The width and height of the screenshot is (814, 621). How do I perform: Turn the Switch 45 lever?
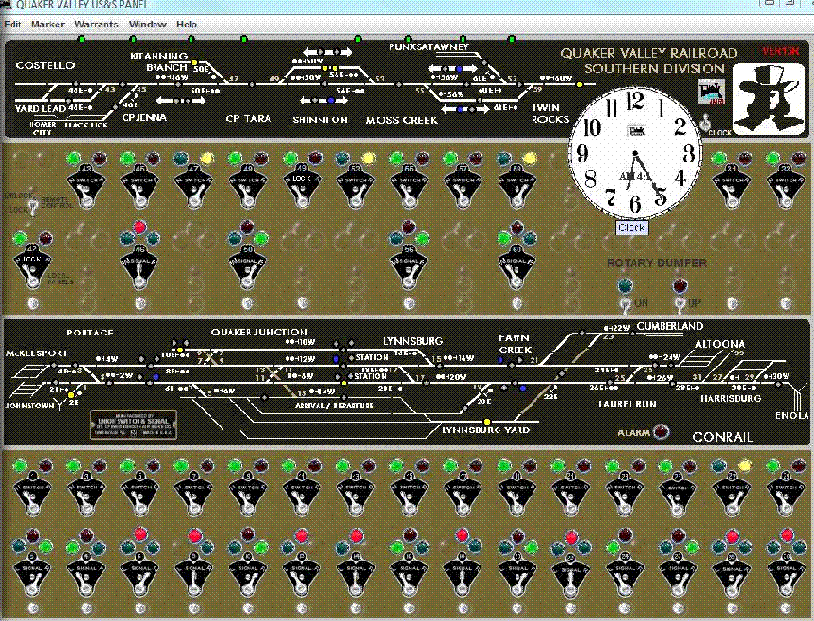pyautogui.click(x=139, y=187)
